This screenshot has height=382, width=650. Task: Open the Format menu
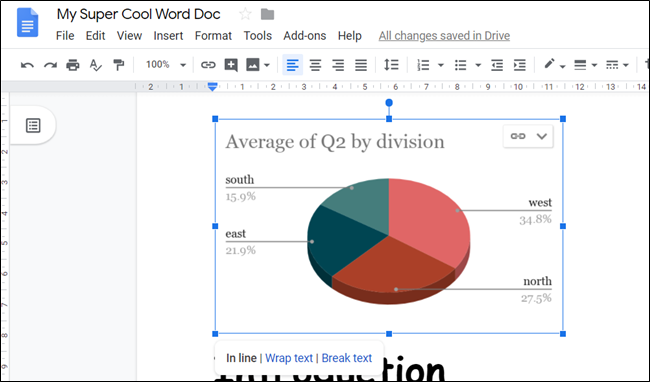(213, 36)
